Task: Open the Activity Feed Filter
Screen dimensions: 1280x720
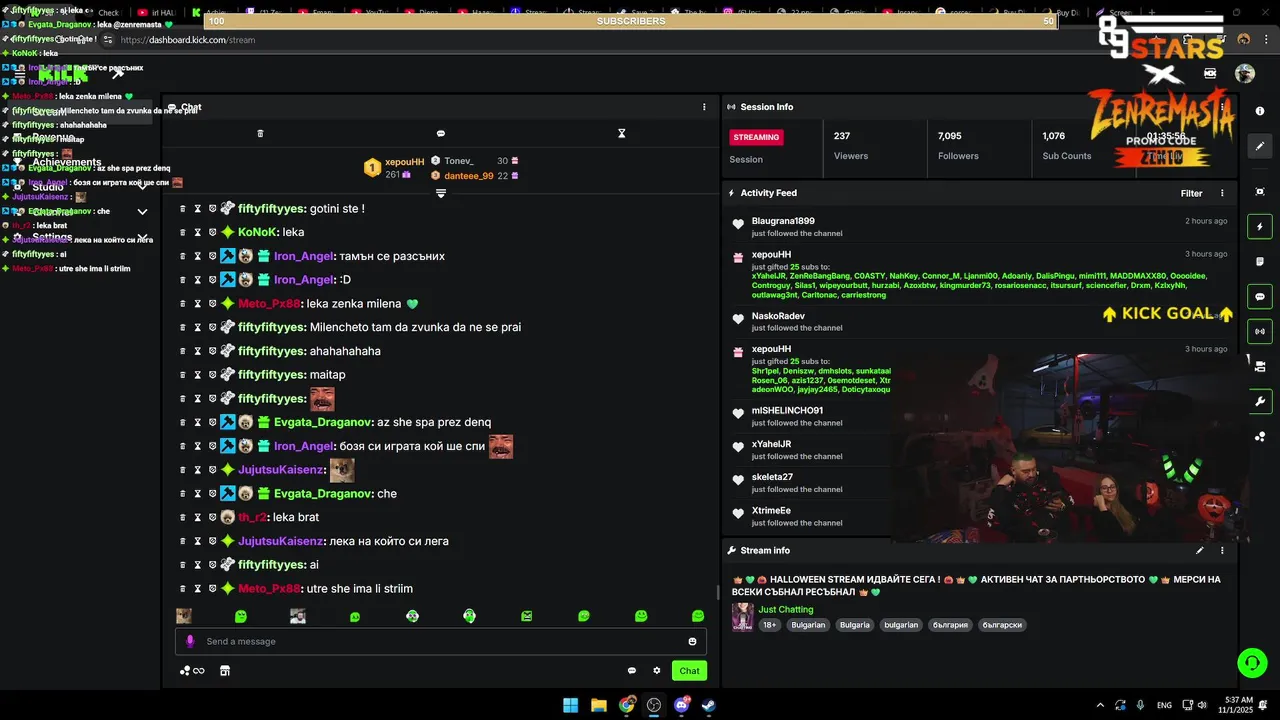Action: point(1191,193)
